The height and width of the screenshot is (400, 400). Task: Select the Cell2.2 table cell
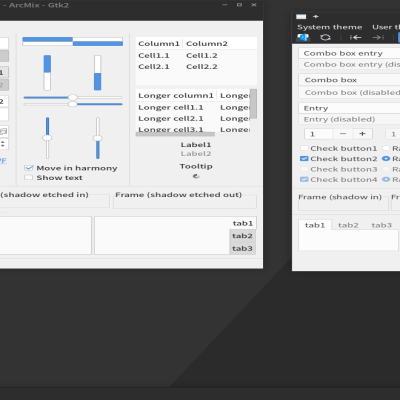click(x=202, y=67)
